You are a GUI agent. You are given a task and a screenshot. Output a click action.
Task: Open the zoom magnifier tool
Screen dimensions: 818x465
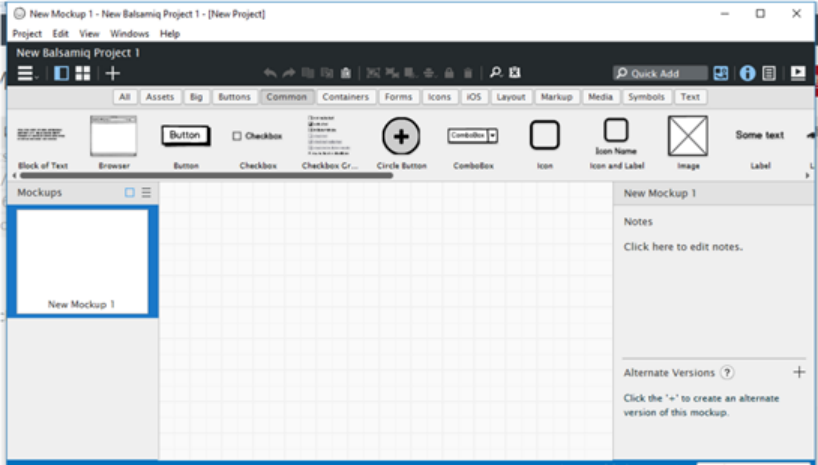496,73
